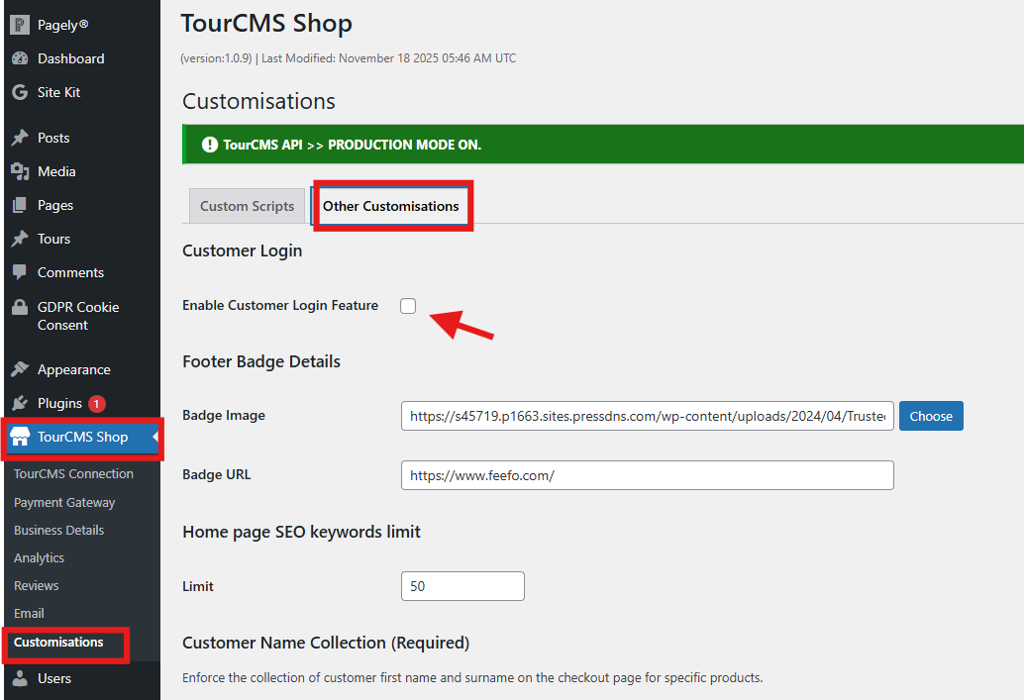
Task: Click into the Badge URL field
Action: point(647,475)
